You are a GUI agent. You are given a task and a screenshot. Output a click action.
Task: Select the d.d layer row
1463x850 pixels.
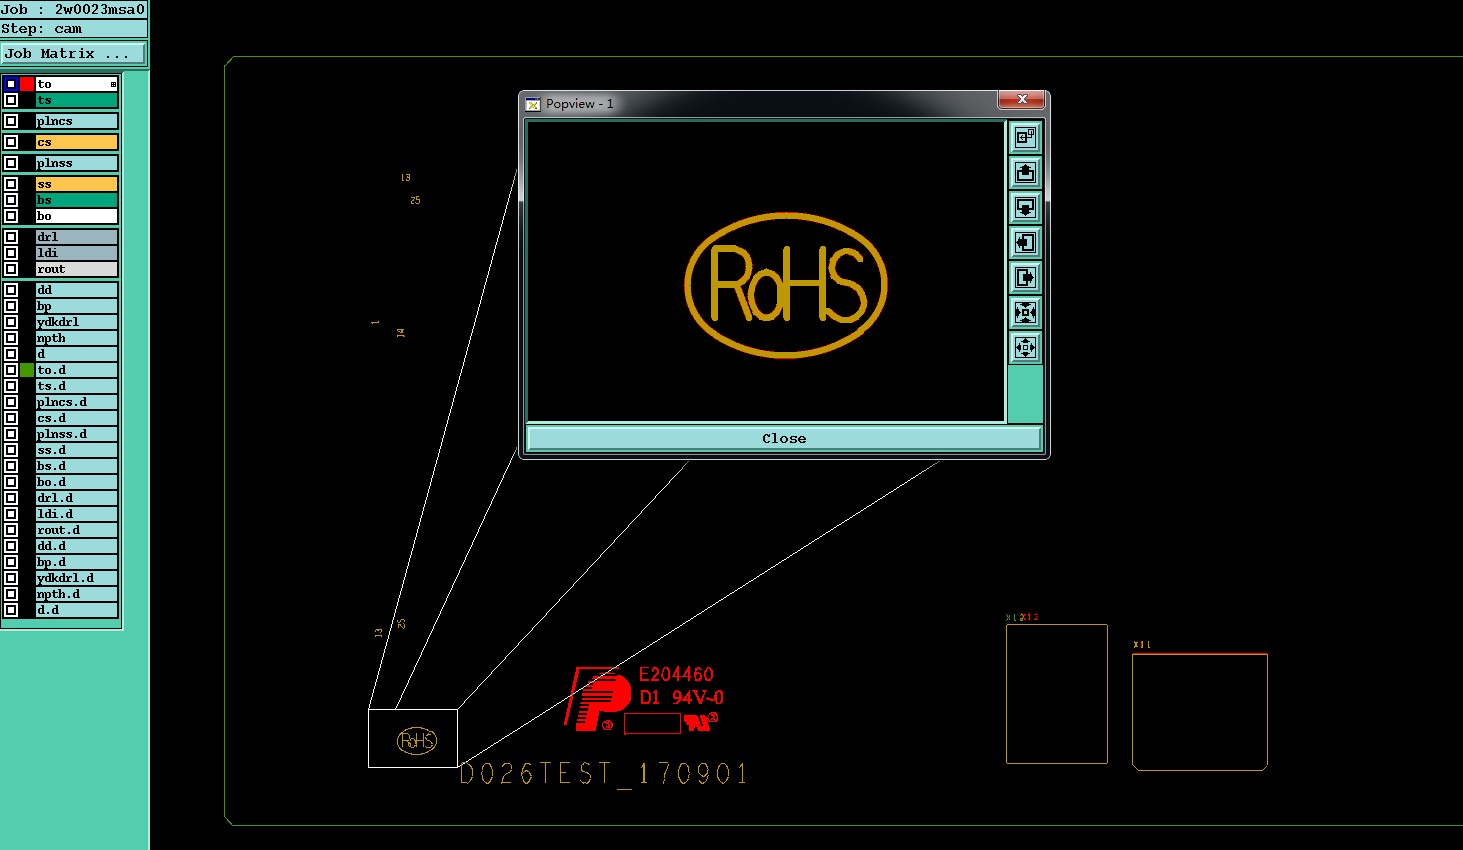(77, 610)
